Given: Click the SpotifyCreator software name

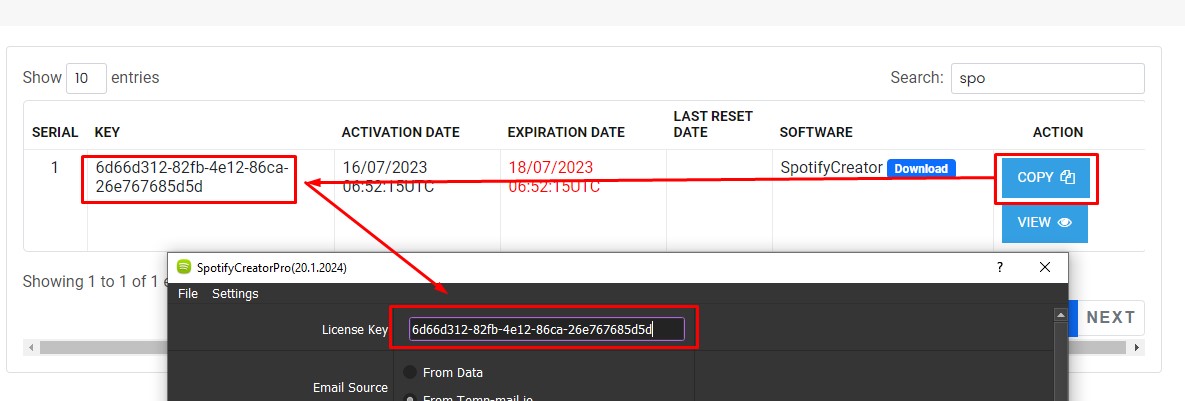Looking at the screenshot, I should coord(831,168).
